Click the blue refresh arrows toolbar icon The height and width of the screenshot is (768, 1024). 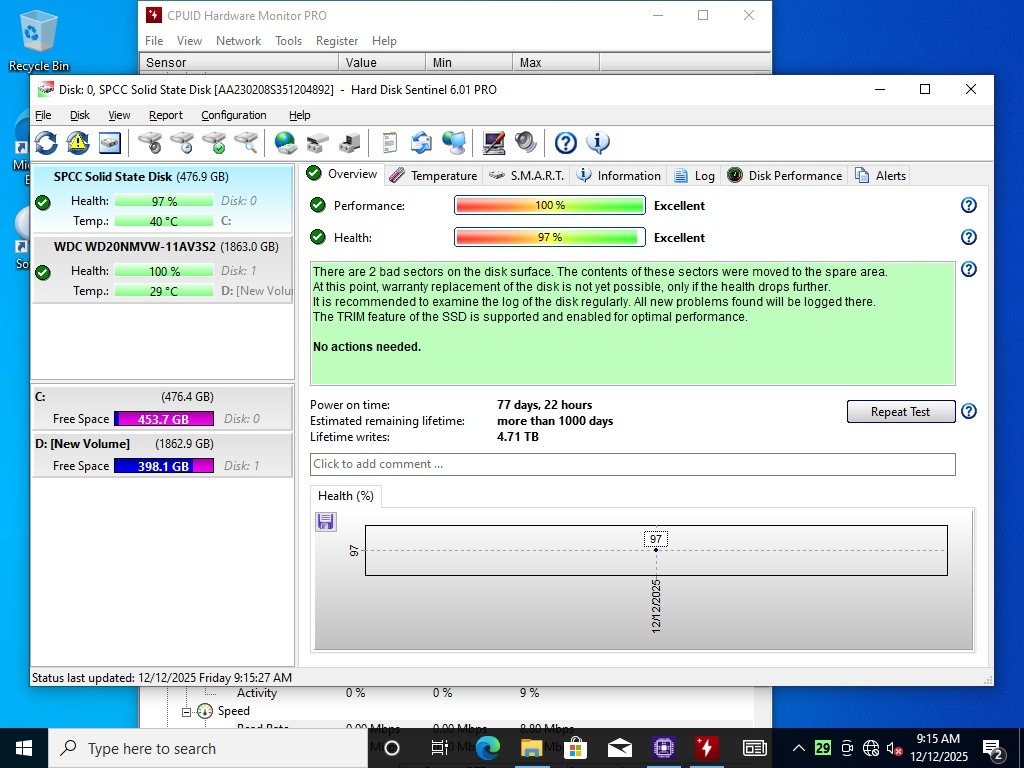(46, 143)
